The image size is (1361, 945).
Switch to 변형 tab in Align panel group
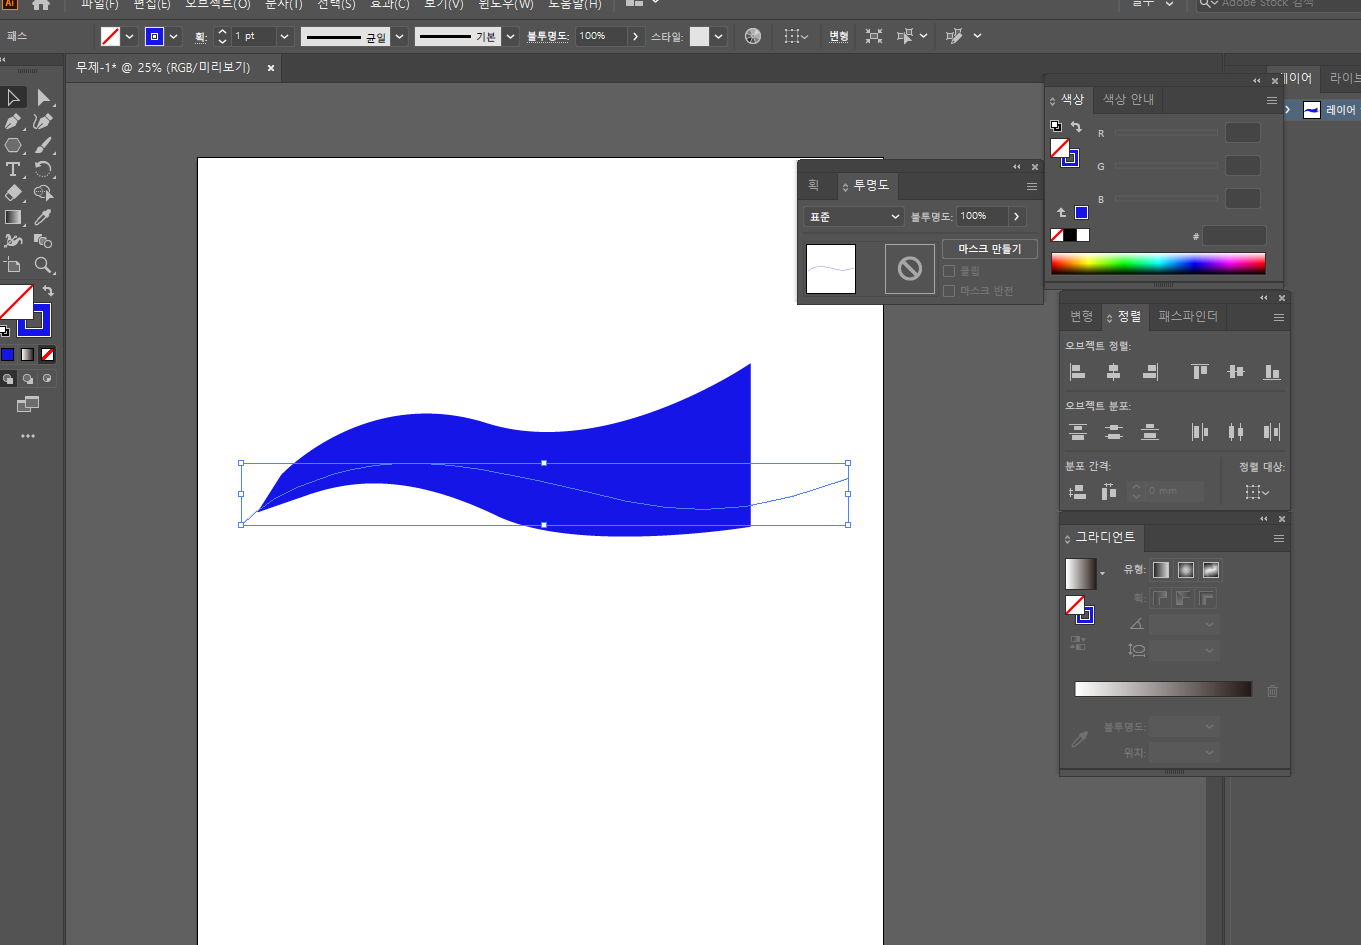1082,316
